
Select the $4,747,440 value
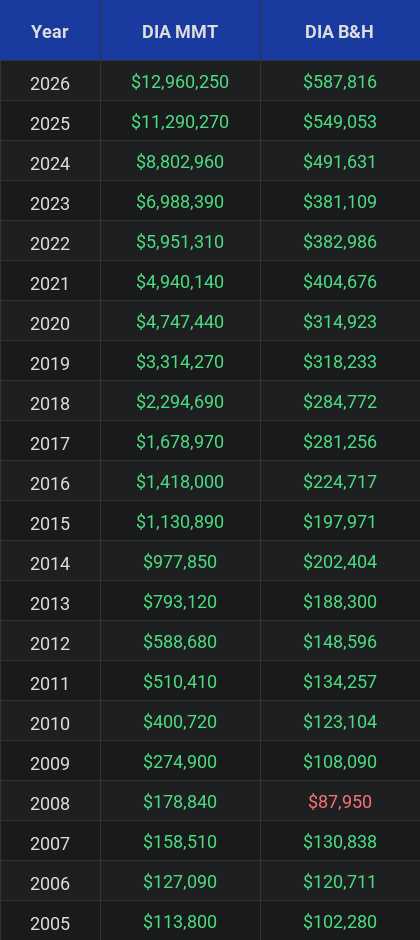[180, 322]
